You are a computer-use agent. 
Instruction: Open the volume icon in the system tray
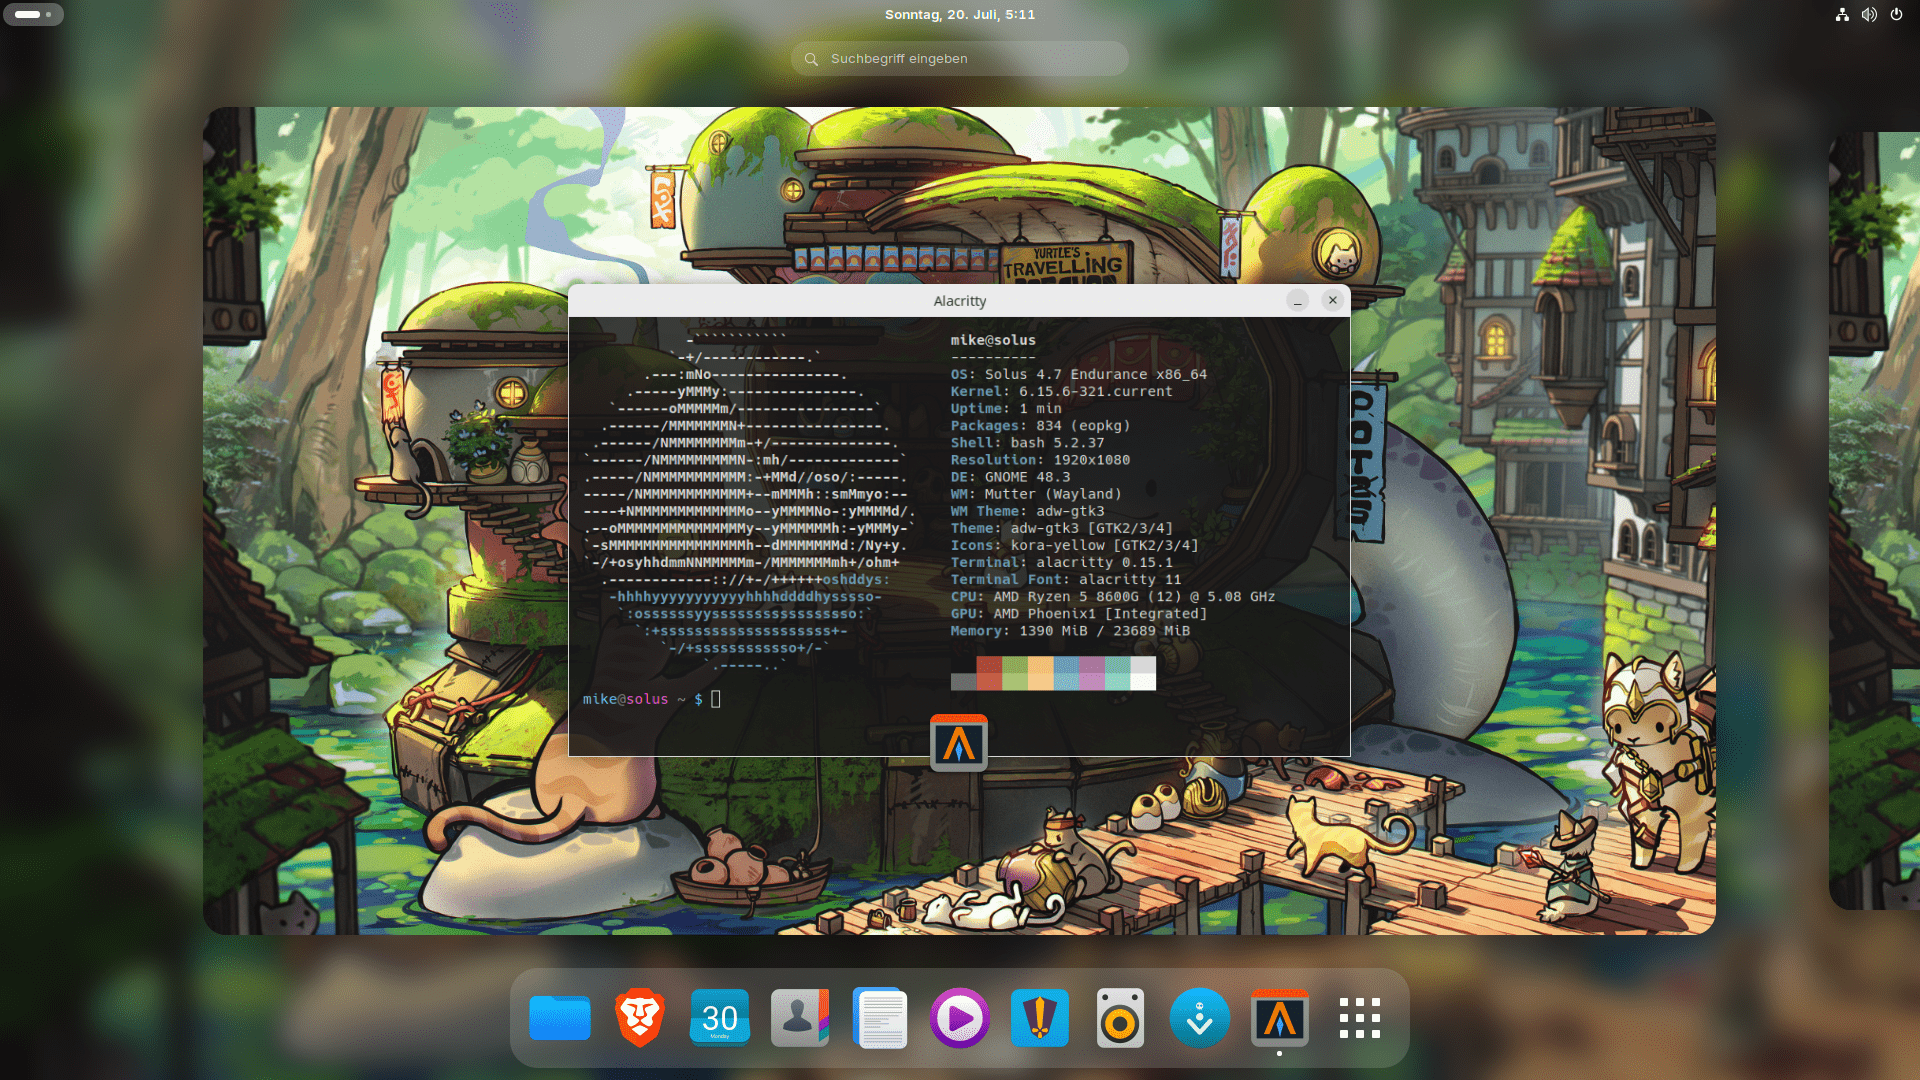(1869, 14)
